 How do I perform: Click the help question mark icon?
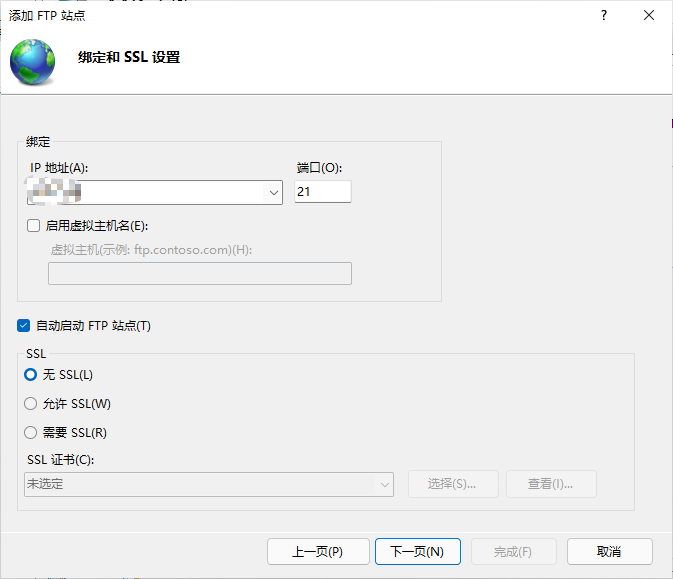point(604,15)
